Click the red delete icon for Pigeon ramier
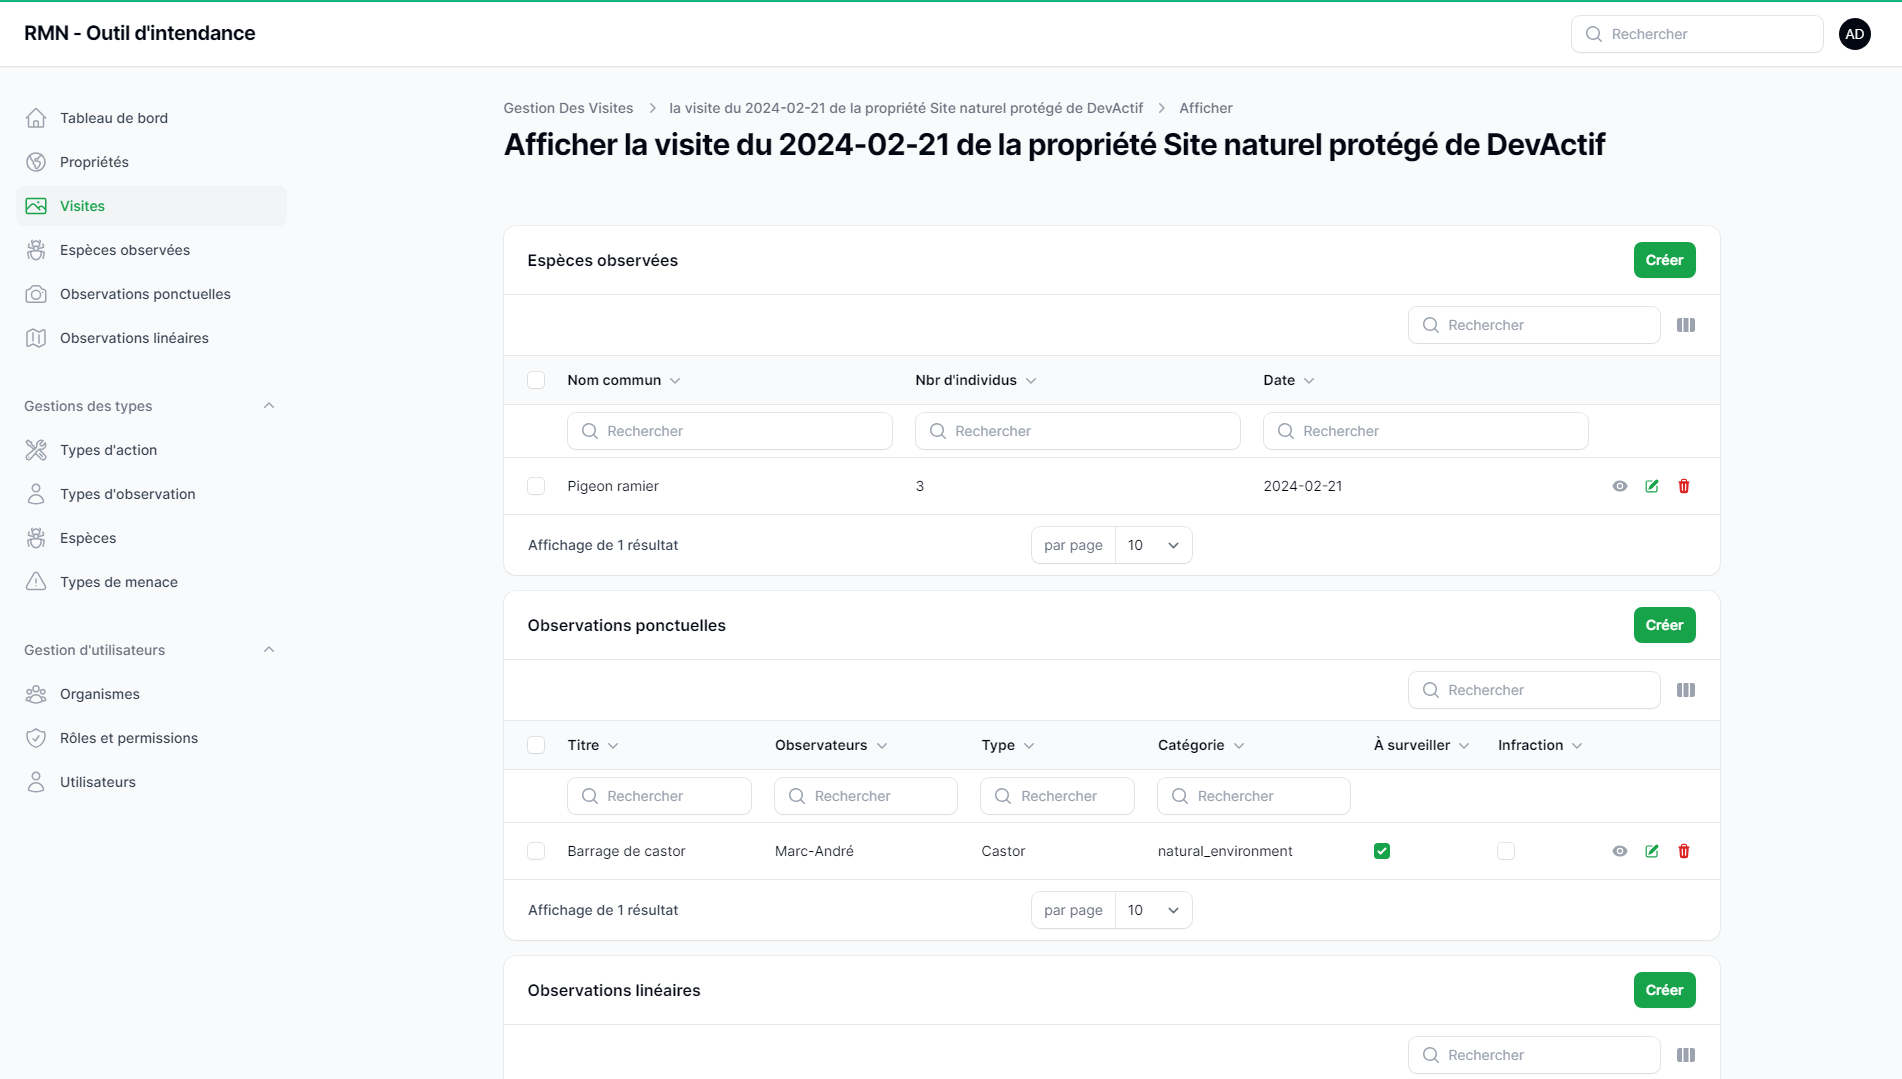The image size is (1902, 1079). pos(1684,486)
